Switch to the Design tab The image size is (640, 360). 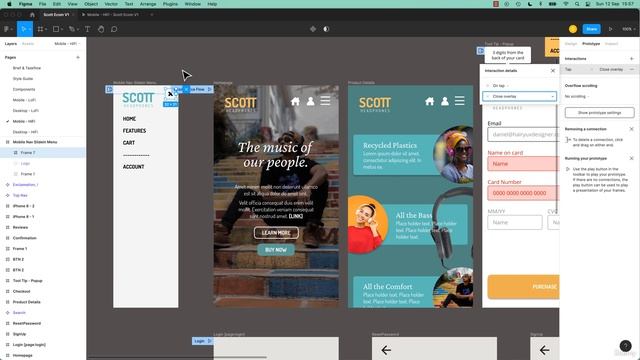click(571, 44)
